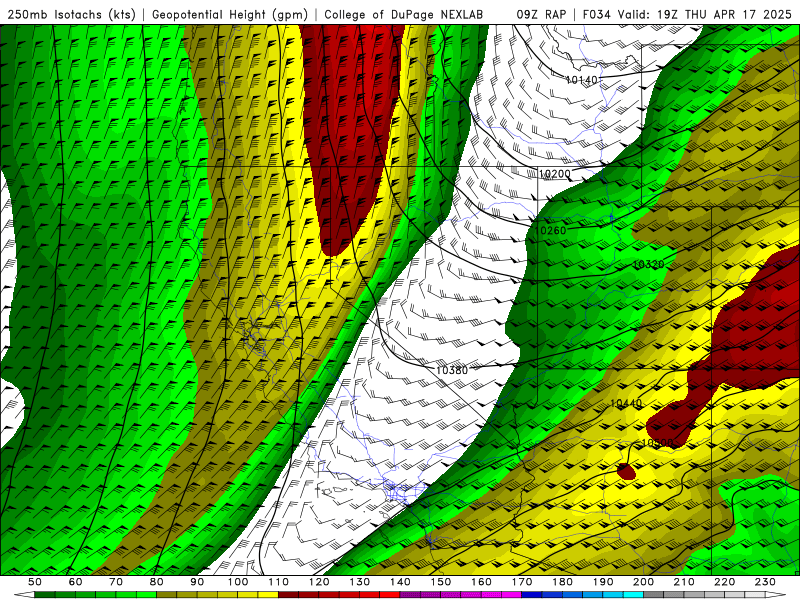The width and height of the screenshot is (800, 600).
Task: Click the 50 tick on the color scale
Action: click(x=35, y=582)
